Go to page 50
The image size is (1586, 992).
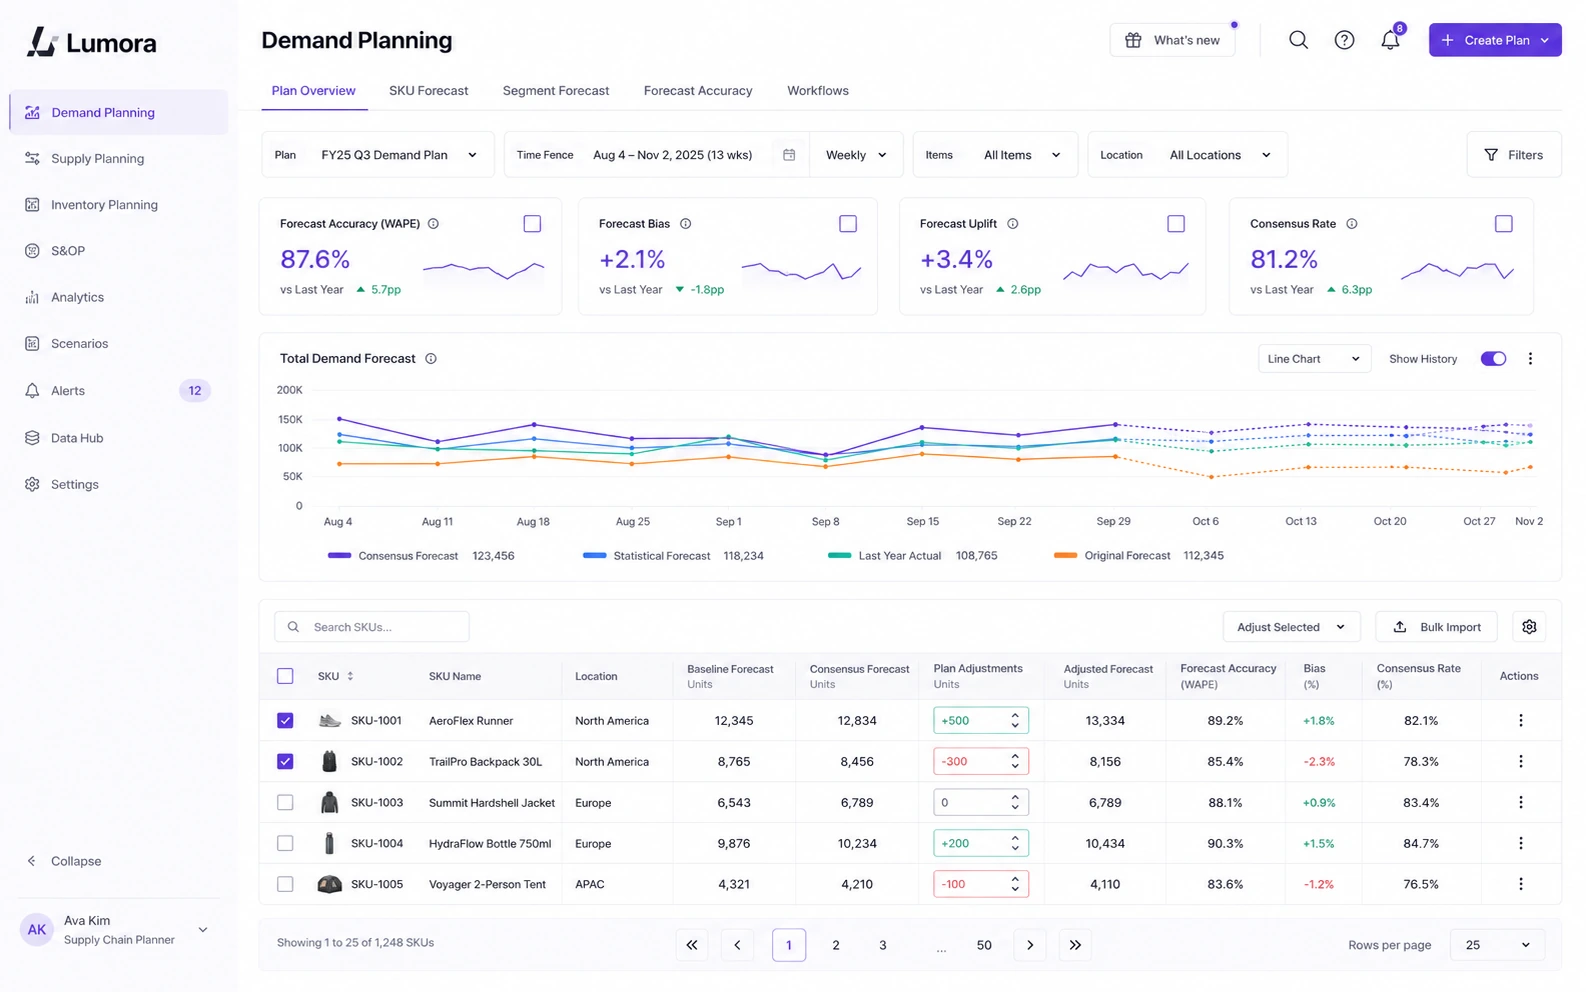click(x=984, y=945)
